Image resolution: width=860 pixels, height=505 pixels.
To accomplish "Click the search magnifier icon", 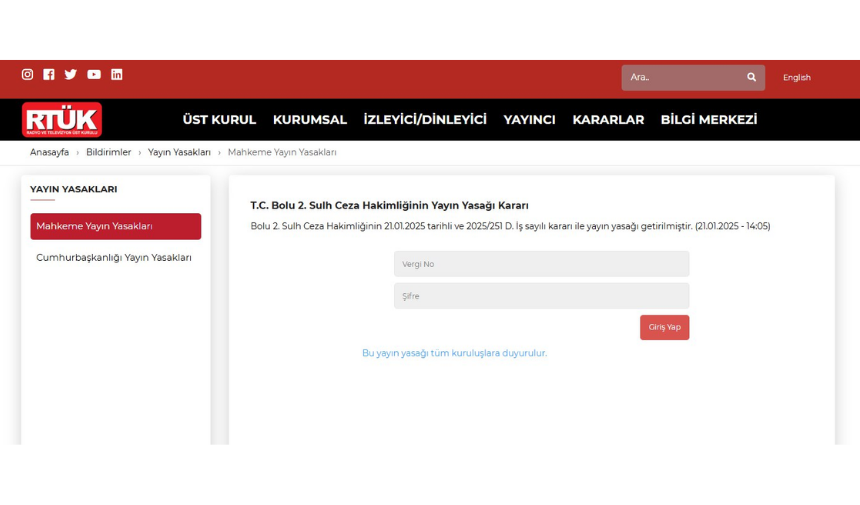I will click(x=751, y=77).
